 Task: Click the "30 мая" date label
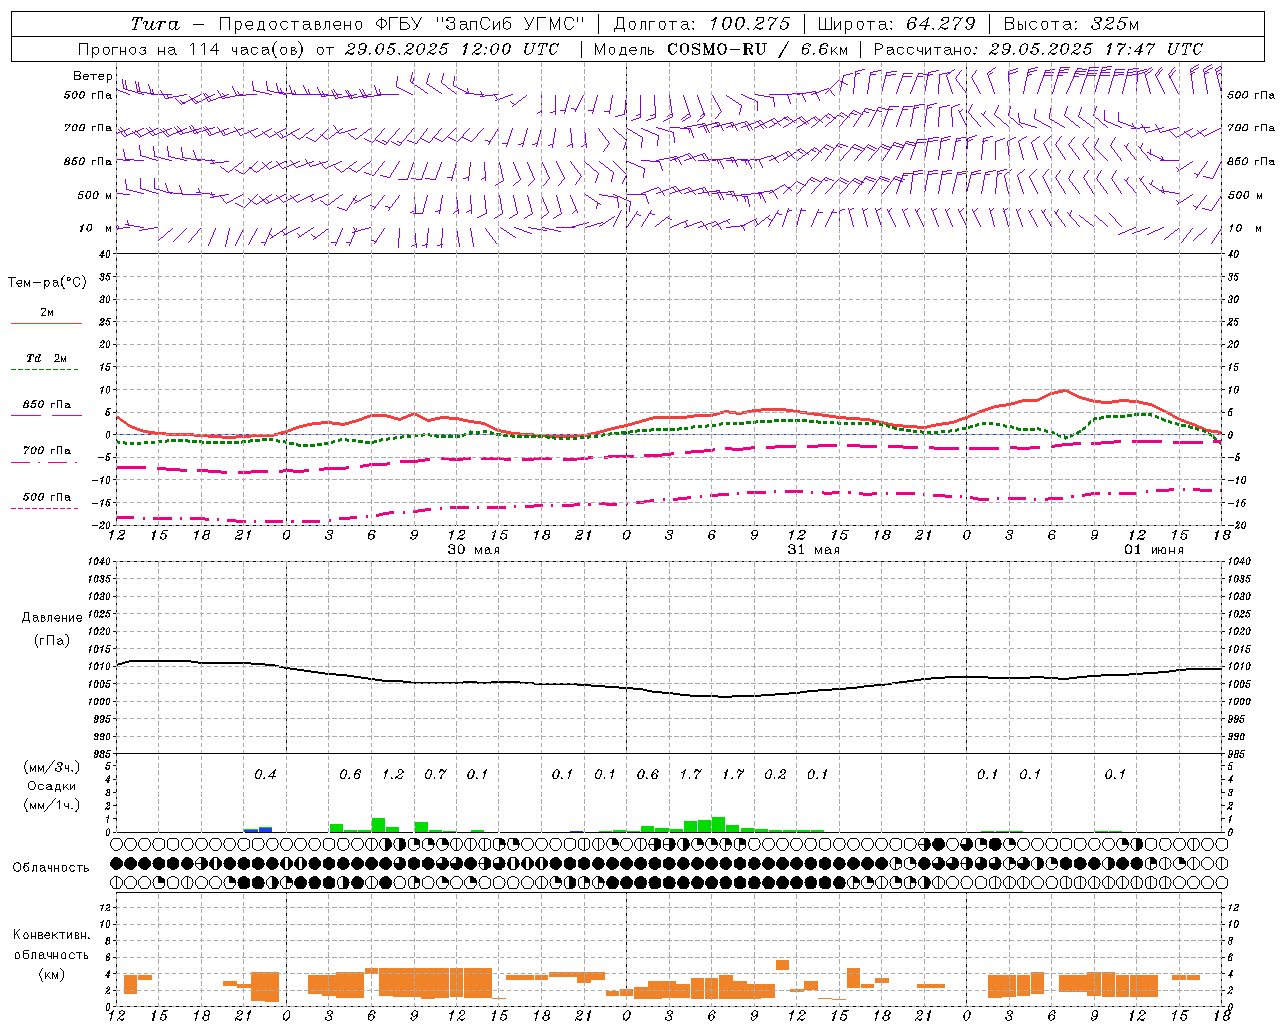pyautogui.click(x=474, y=550)
